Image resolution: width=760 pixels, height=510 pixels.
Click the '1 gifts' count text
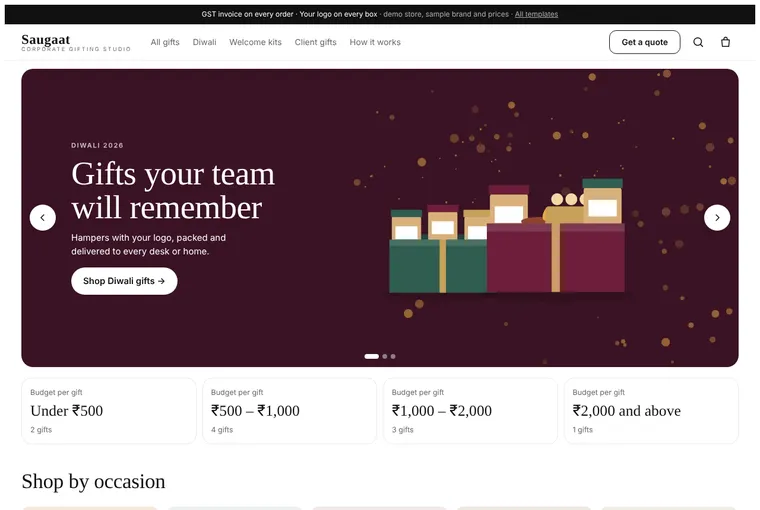point(583,430)
